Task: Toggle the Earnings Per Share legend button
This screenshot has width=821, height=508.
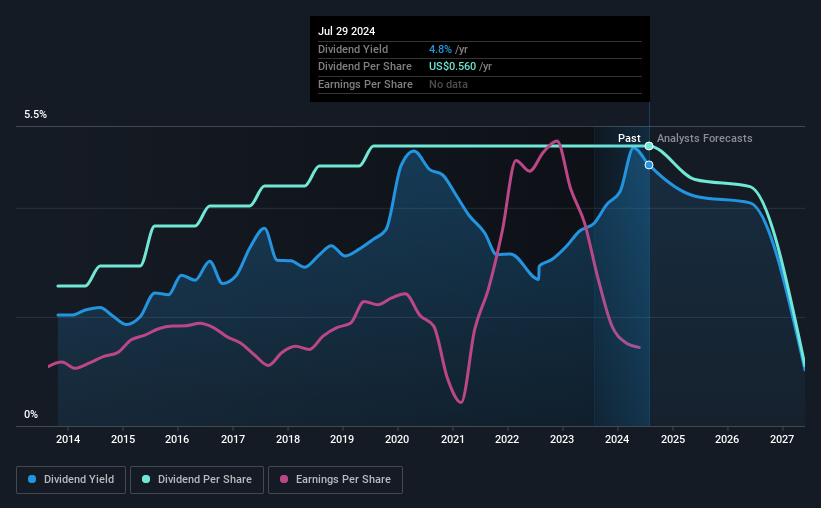Action: coord(336,480)
